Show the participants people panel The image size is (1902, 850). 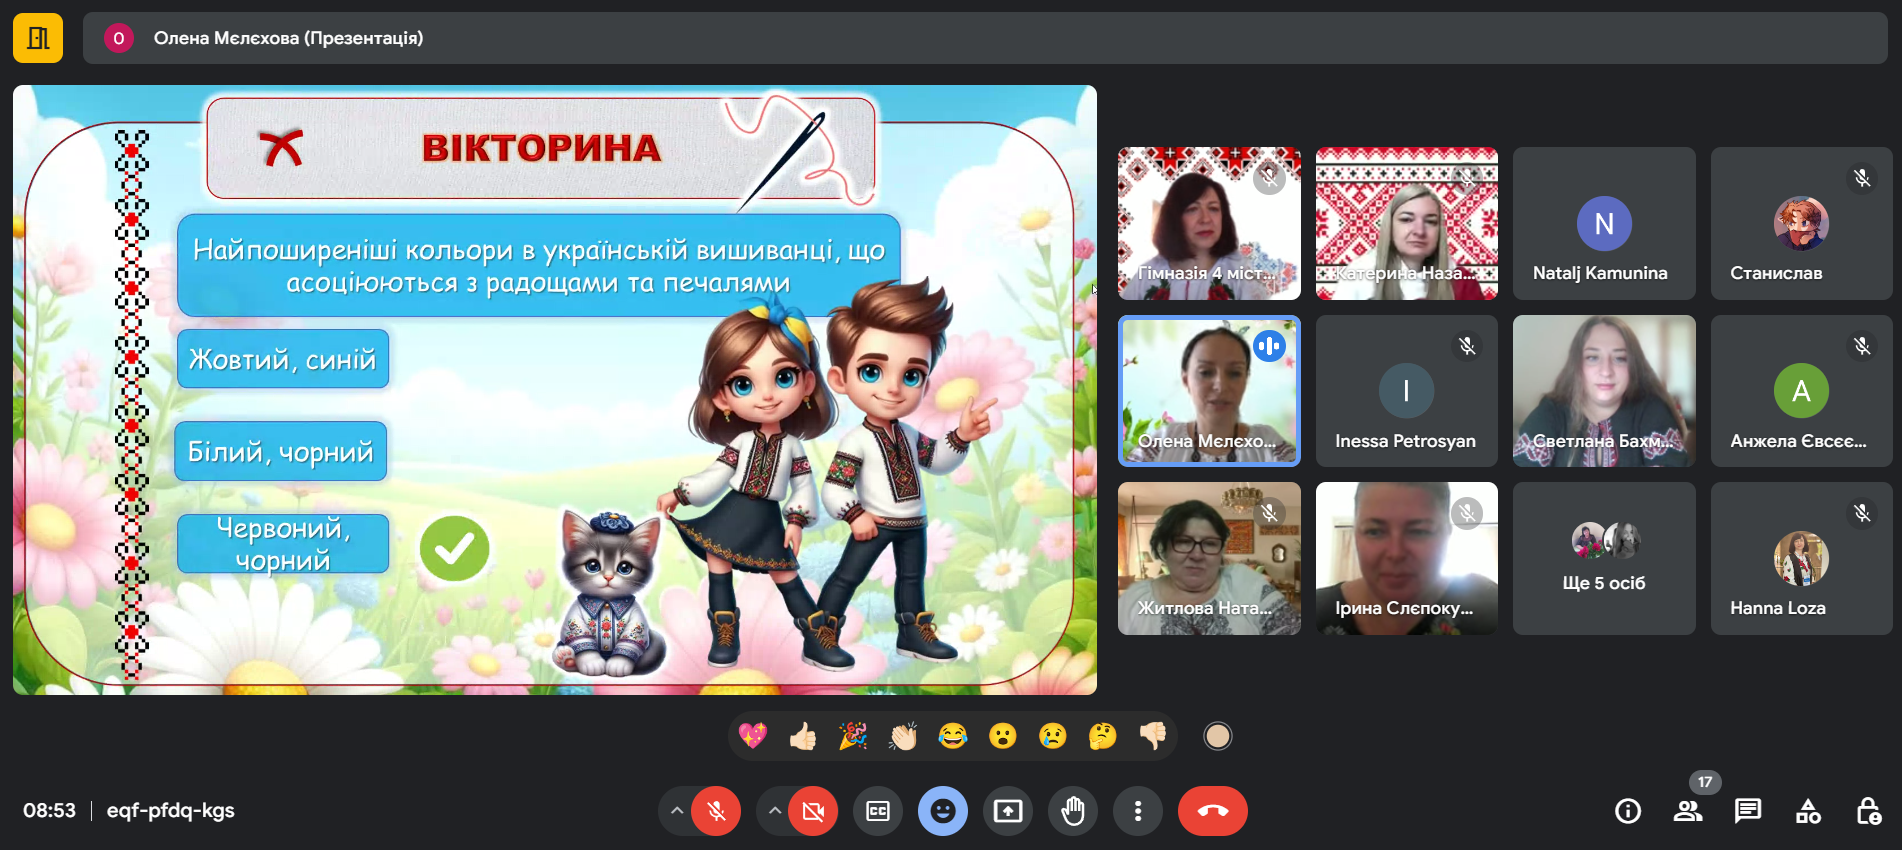[1688, 811]
